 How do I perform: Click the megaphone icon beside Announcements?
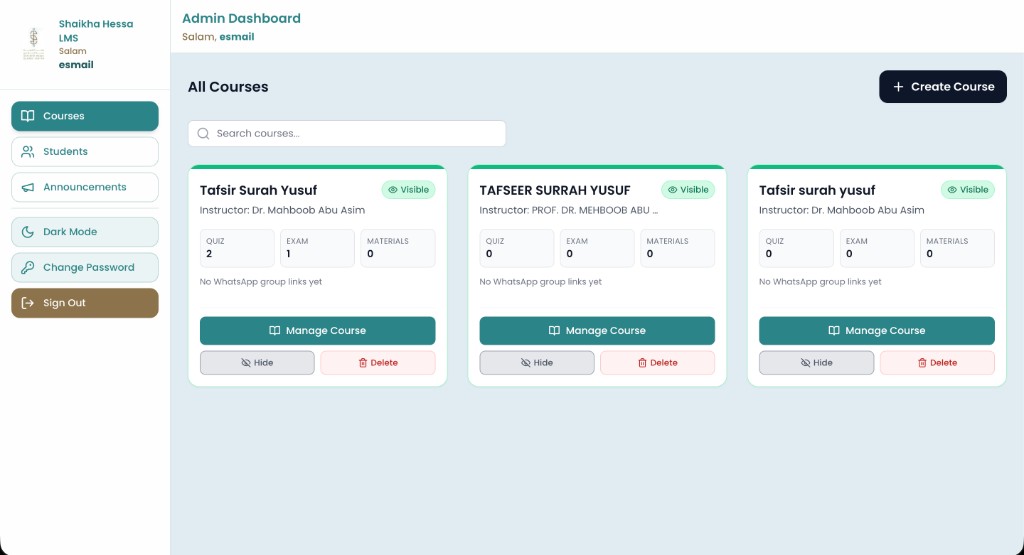pos(27,187)
